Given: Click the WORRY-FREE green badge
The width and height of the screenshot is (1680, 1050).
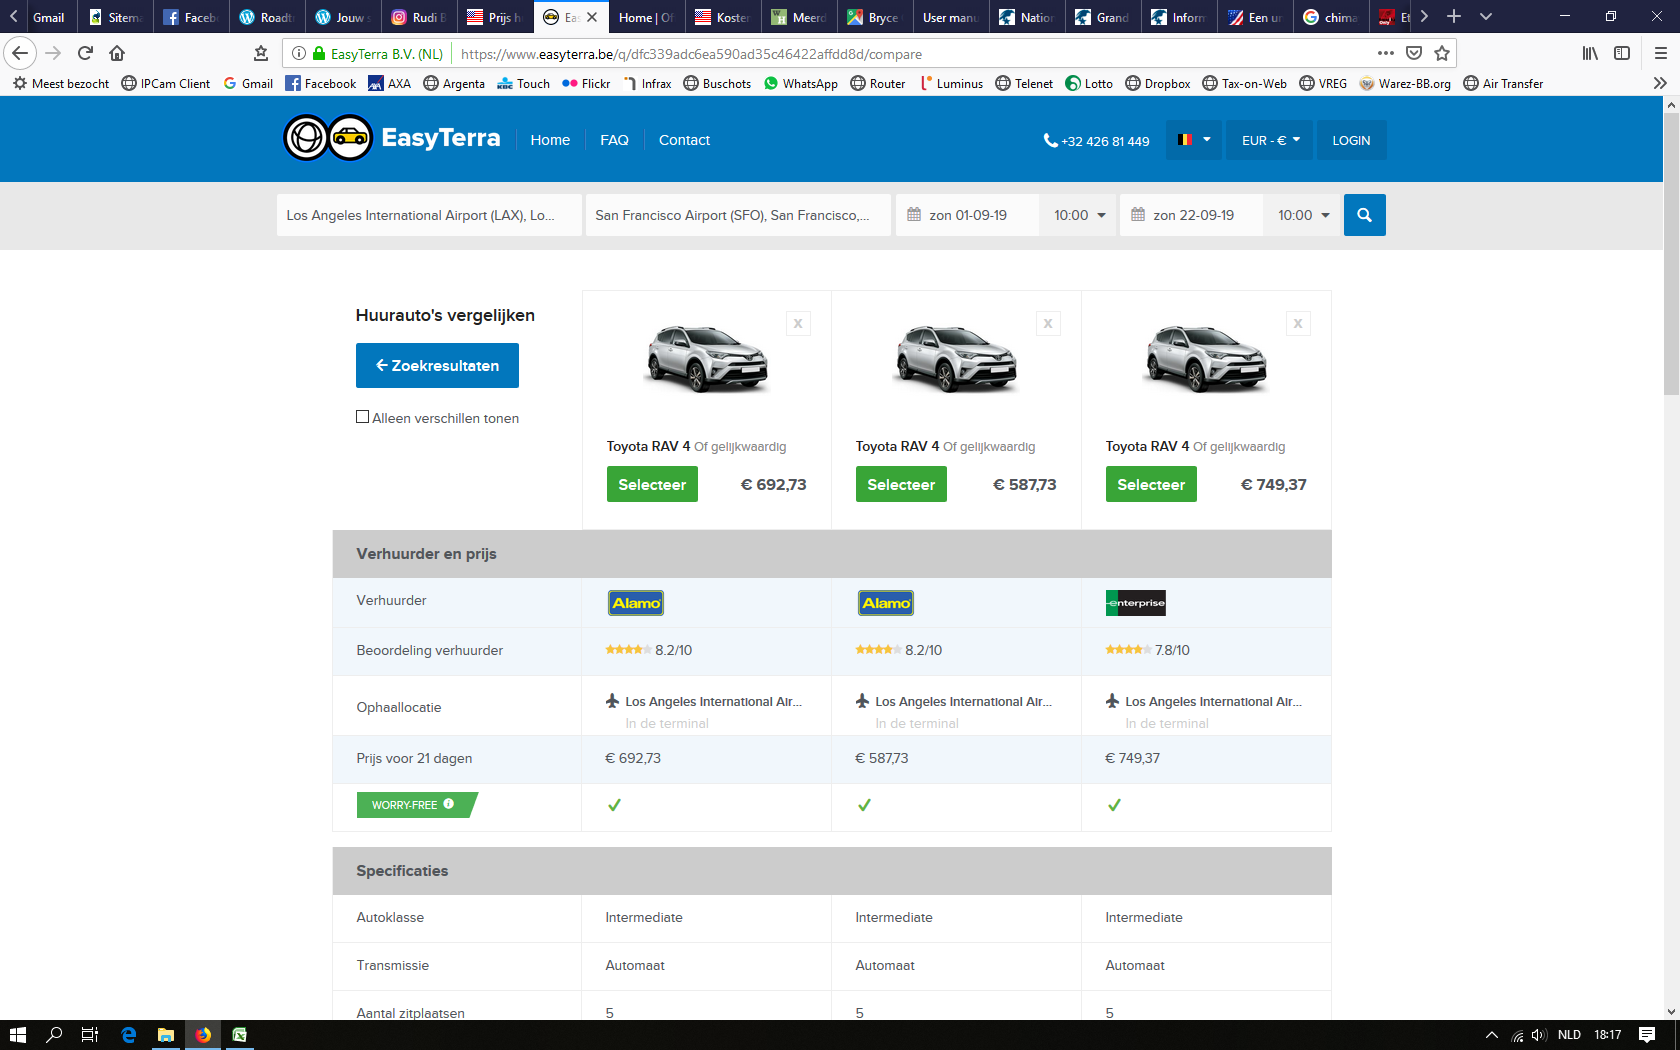Looking at the screenshot, I should (x=417, y=805).
